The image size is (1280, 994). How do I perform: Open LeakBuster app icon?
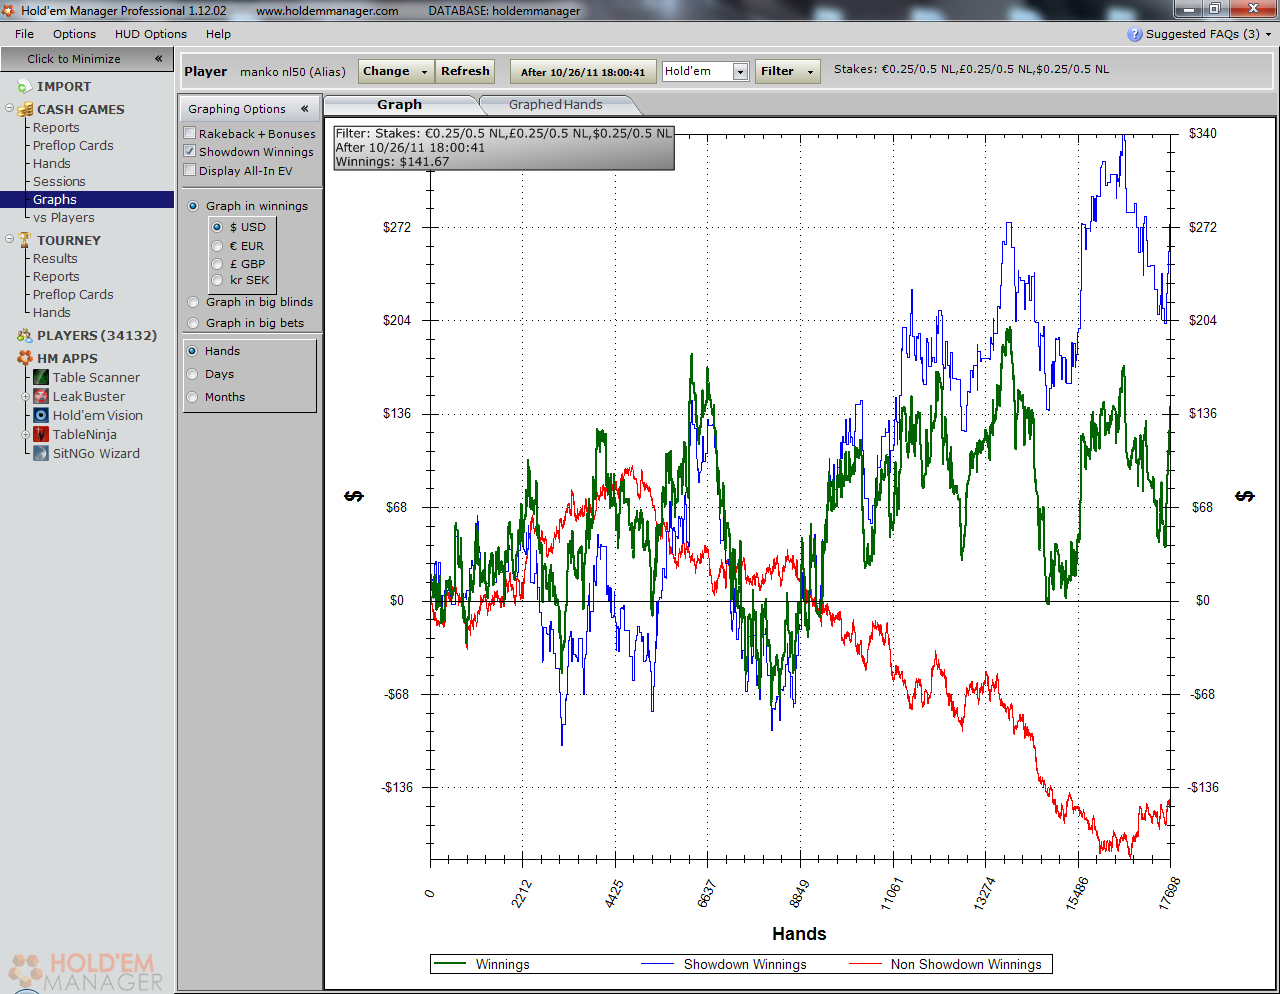(41, 396)
